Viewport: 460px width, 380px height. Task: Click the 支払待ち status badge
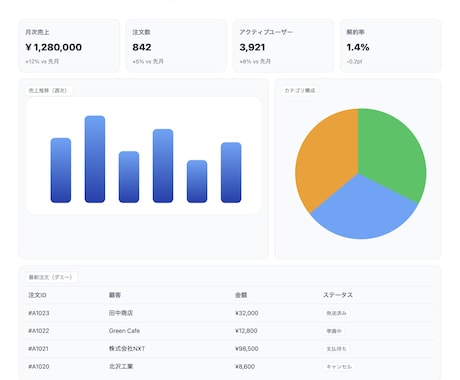pyautogui.click(x=336, y=349)
